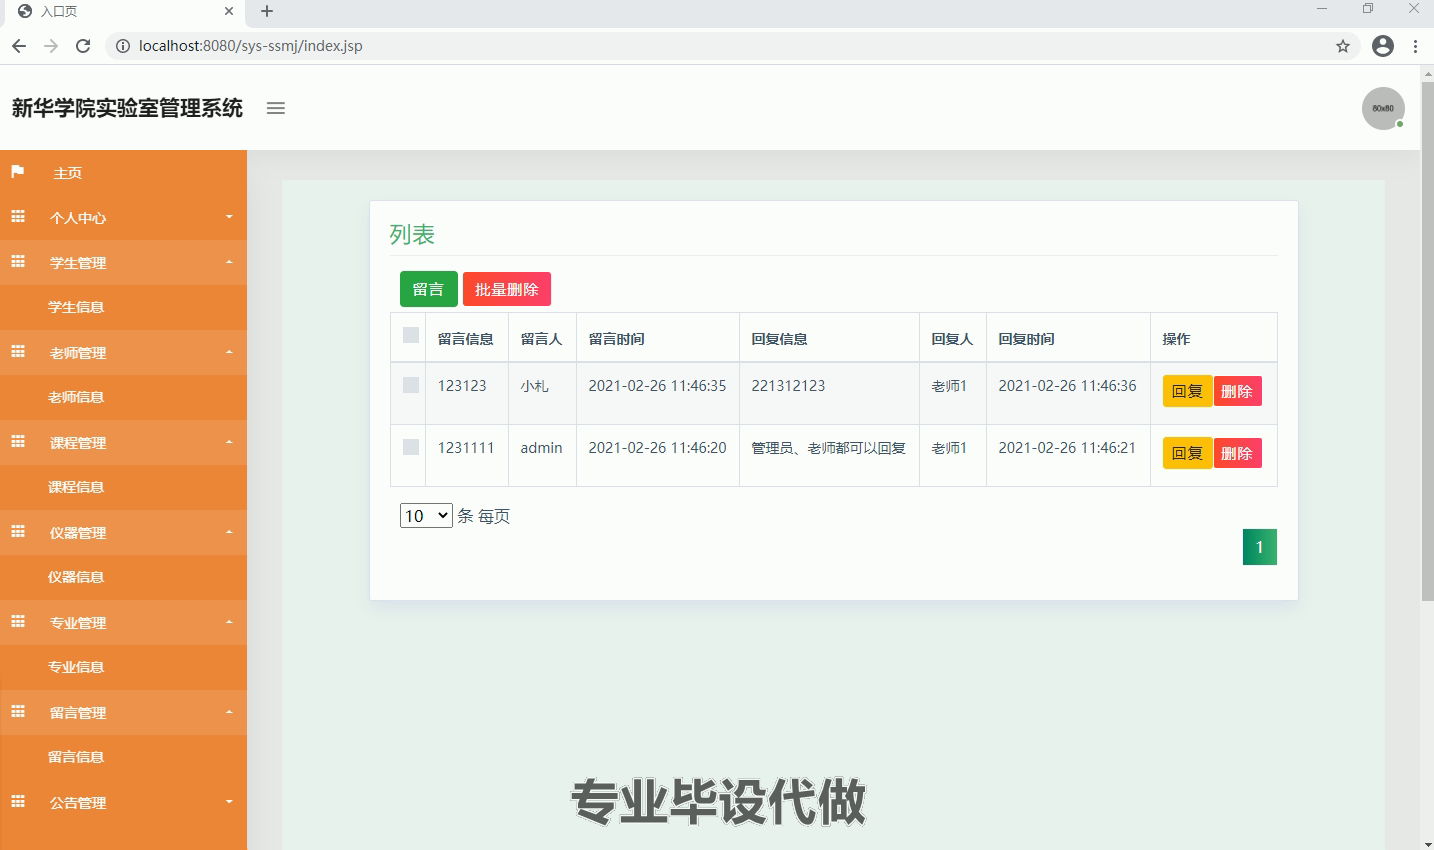This screenshot has width=1434, height=850.
Task: Click the browser forward arrow
Action: click(51, 46)
